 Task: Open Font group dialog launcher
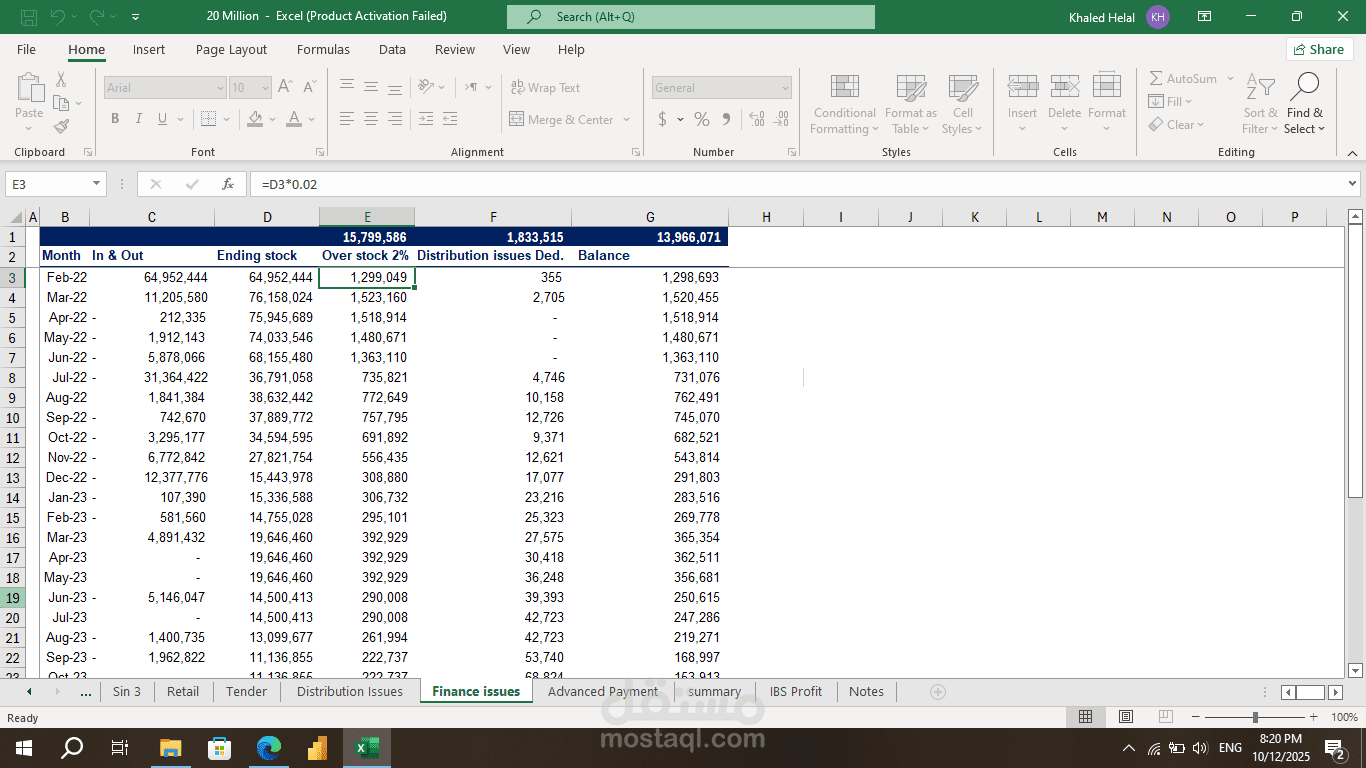click(320, 152)
